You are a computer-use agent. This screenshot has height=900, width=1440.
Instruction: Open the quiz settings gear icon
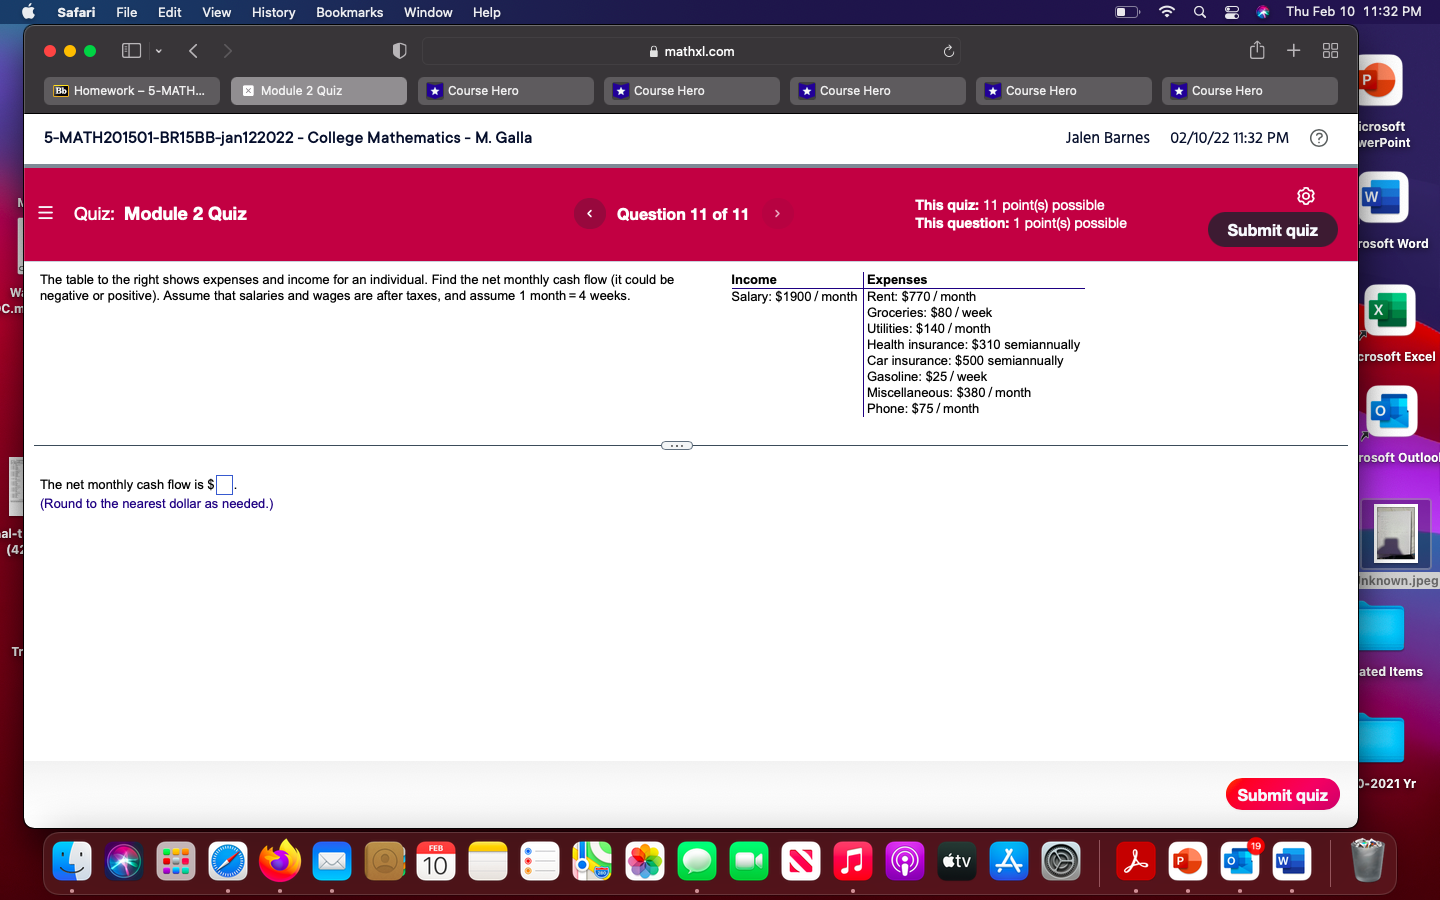pyautogui.click(x=1306, y=196)
